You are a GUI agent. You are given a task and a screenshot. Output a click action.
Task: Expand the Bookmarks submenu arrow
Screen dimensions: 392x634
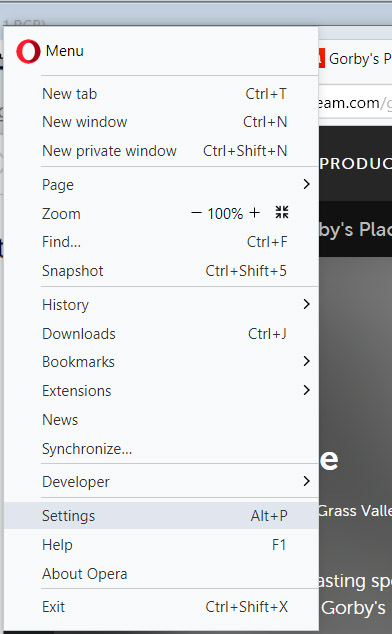click(x=307, y=361)
